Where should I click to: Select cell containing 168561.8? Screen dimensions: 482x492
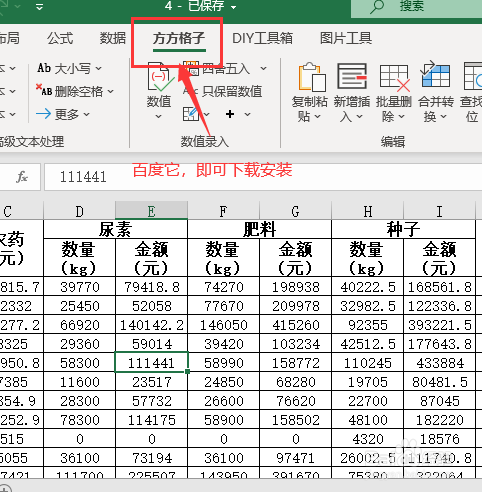tap(439, 287)
